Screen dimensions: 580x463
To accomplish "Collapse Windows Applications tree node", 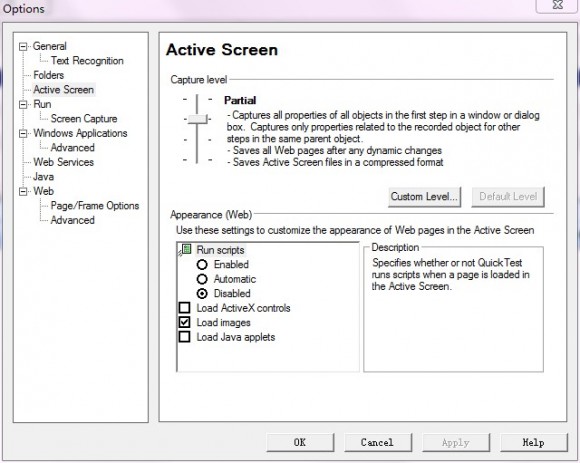I will pos(23,134).
